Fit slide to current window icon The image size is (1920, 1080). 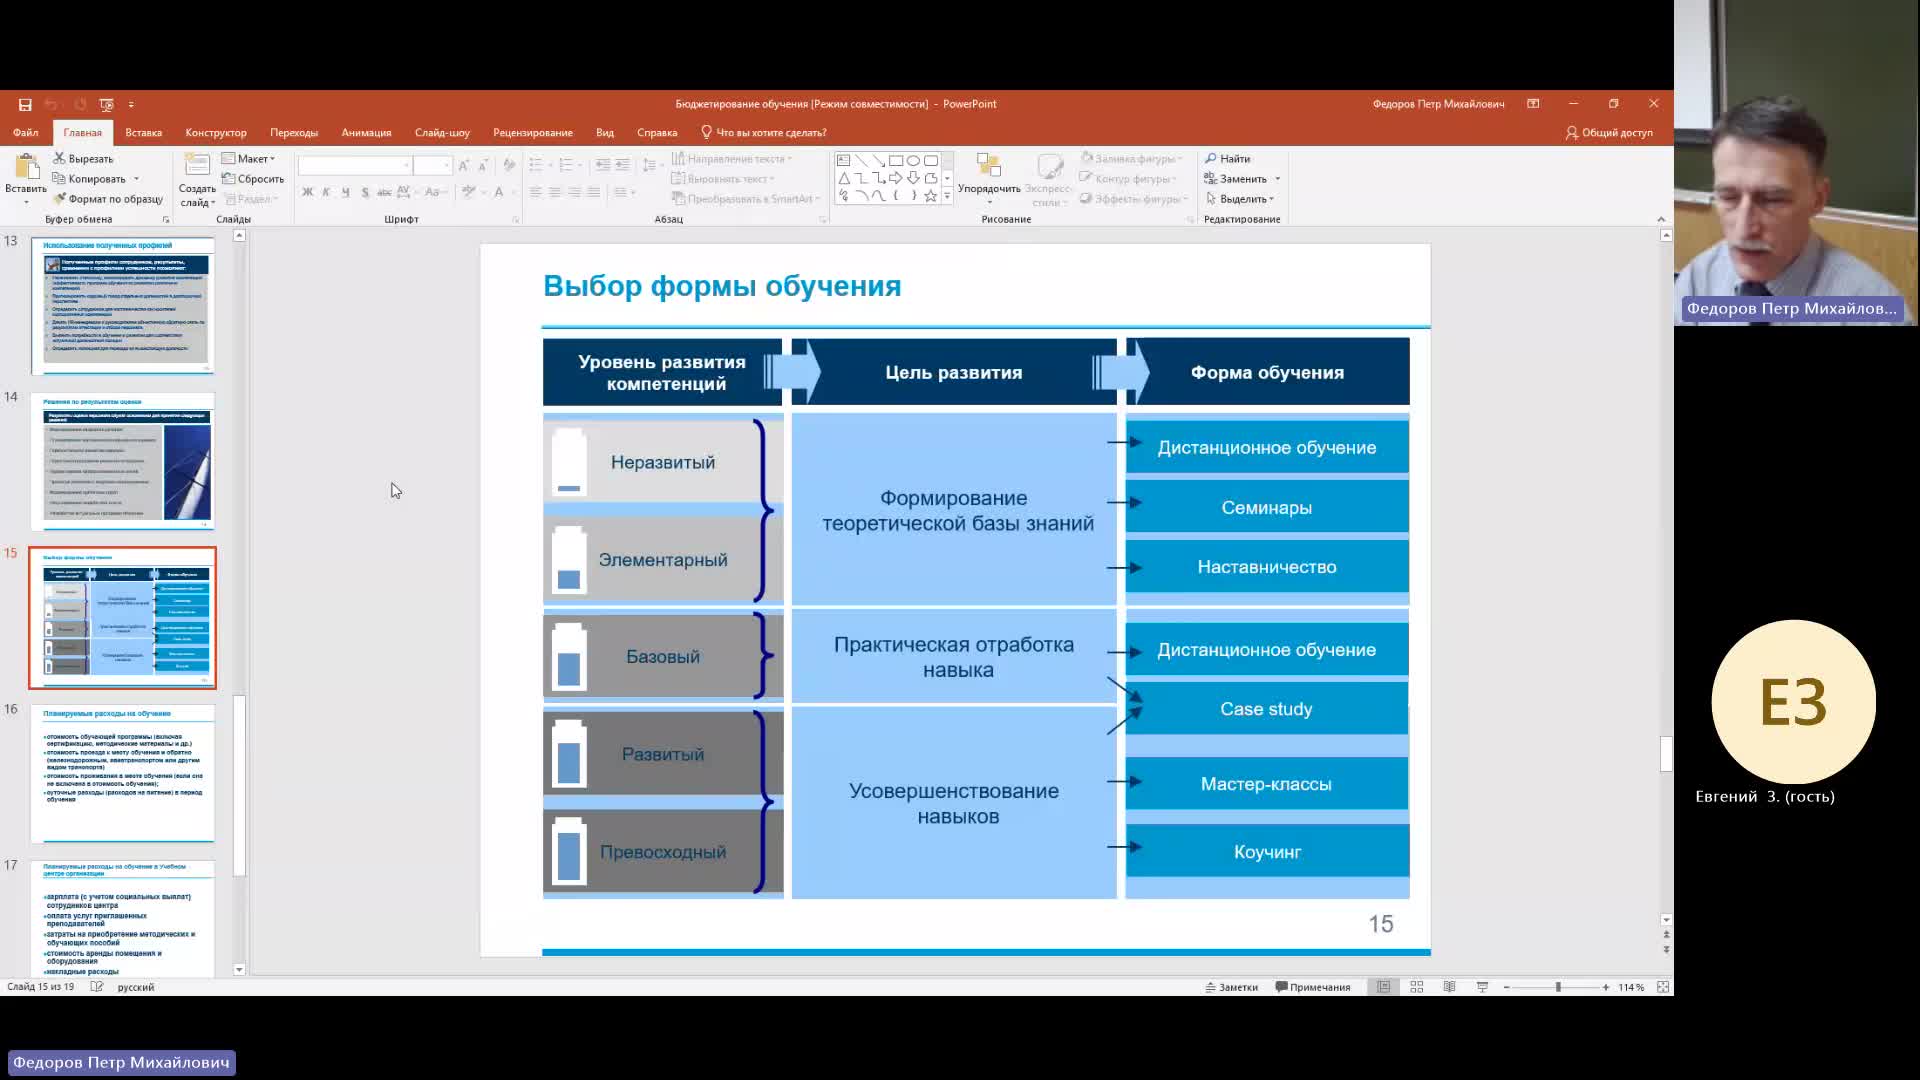[x=1663, y=987]
